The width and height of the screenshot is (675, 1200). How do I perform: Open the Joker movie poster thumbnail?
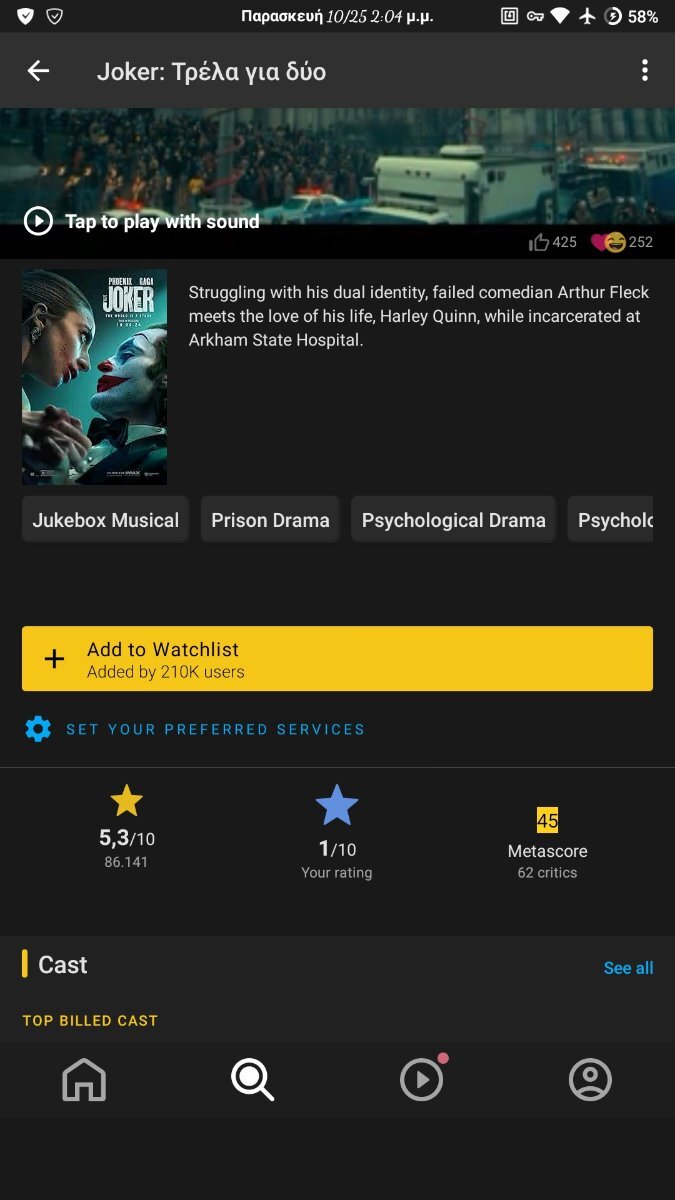(94, 377)
